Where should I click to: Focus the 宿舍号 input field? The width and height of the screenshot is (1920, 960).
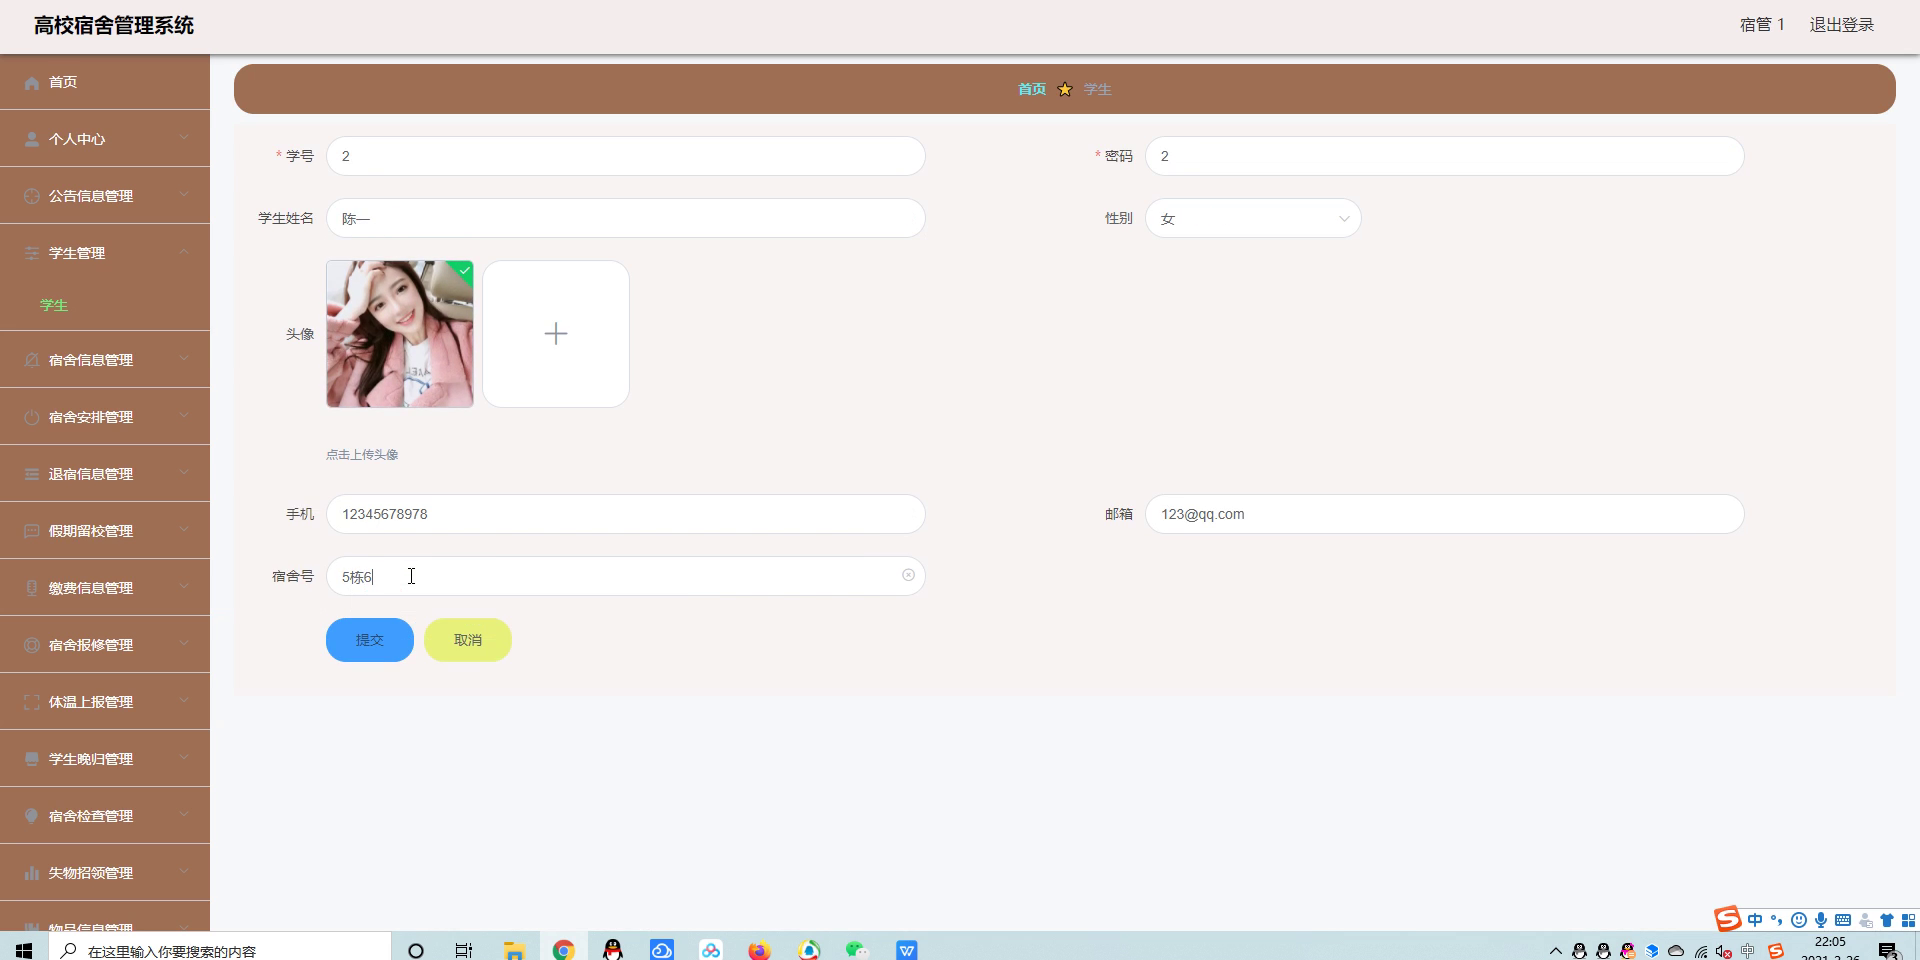pos(626,576)
